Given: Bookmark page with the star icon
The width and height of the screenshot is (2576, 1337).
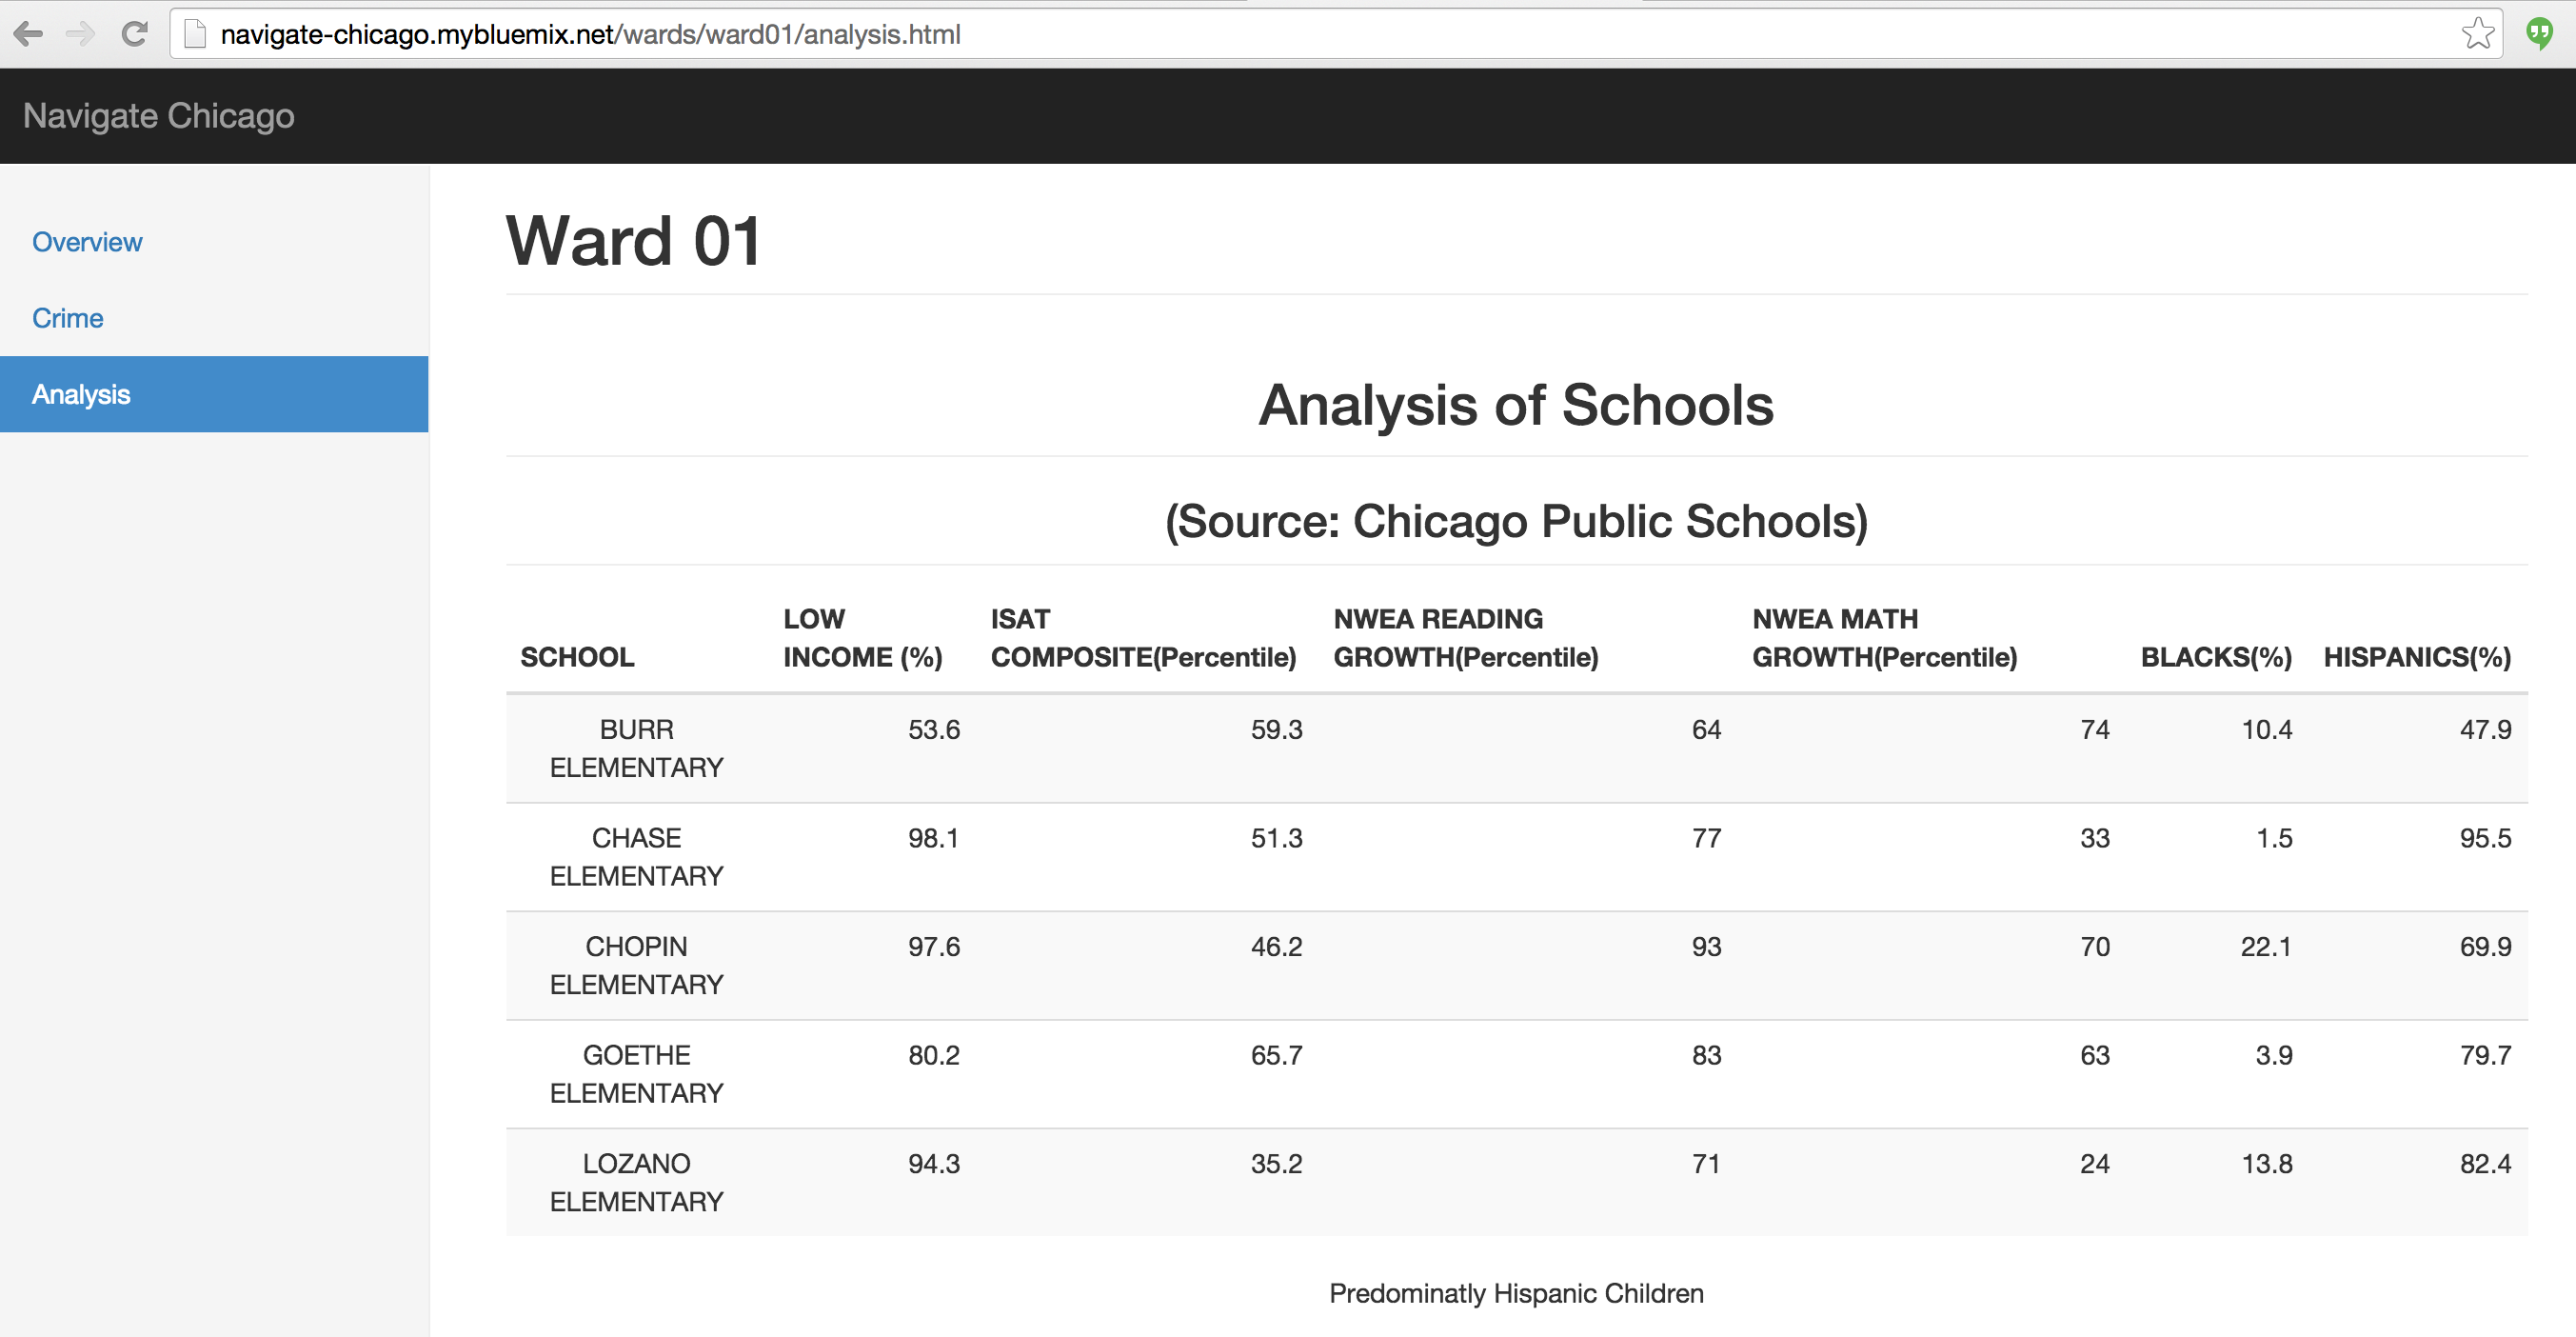Looking at the screenshot, I should pyautogui.click(x=2477, y=34).
